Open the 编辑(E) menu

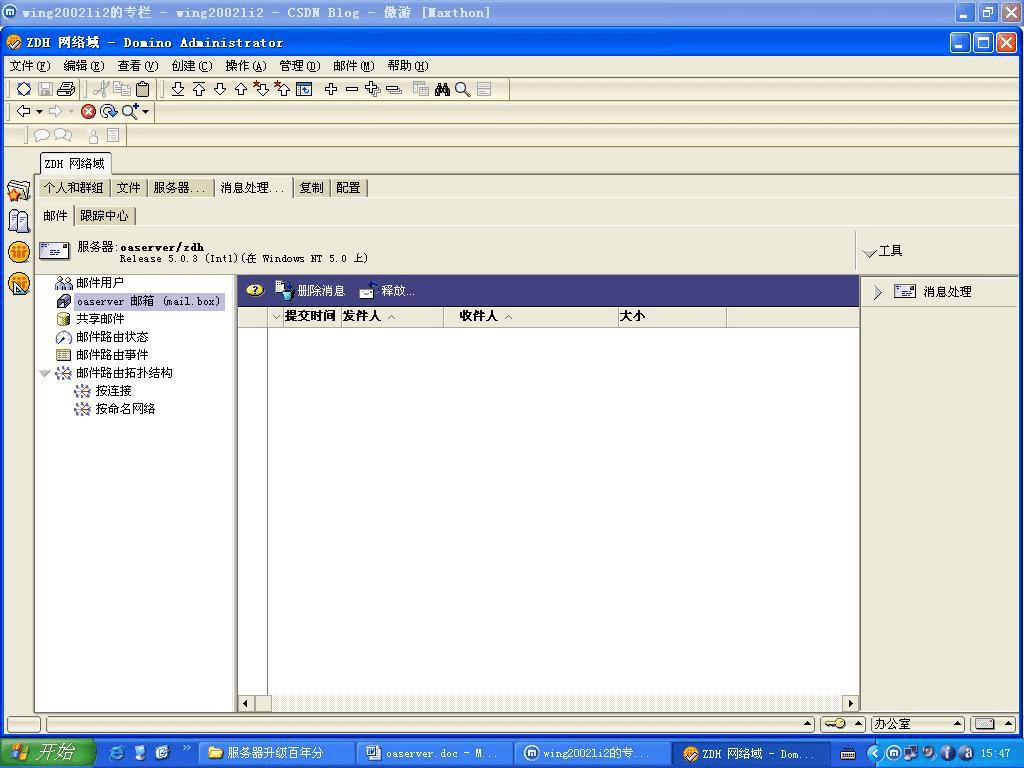[x=84, y=66]
